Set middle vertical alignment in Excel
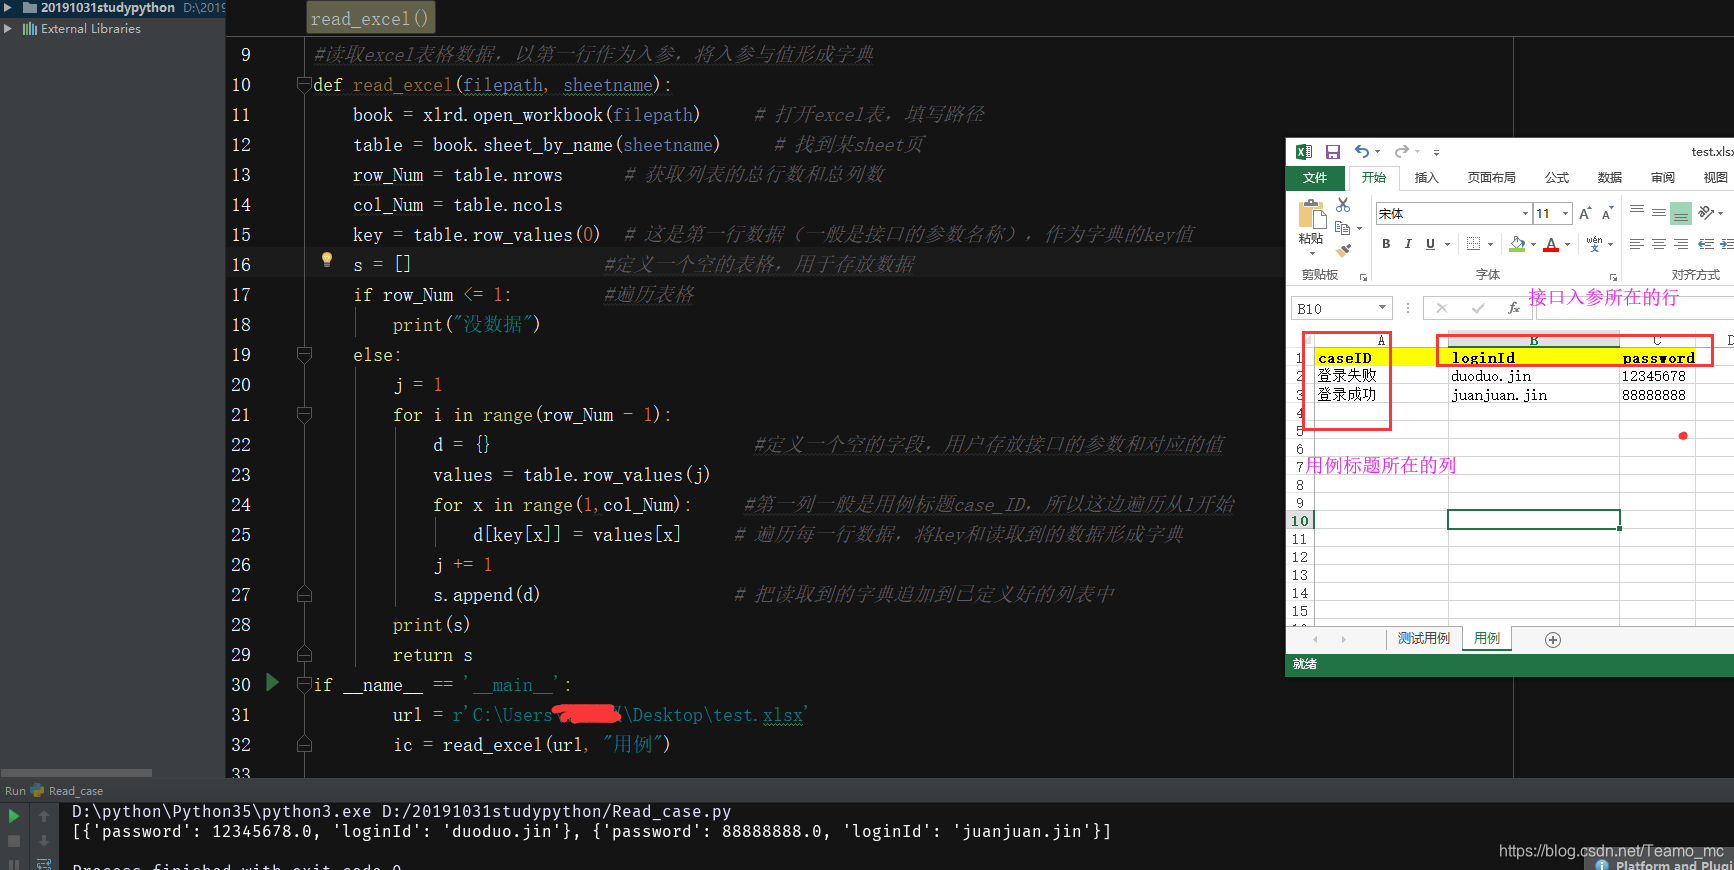Screen dimensions: 1734x870 [1659, 212]
